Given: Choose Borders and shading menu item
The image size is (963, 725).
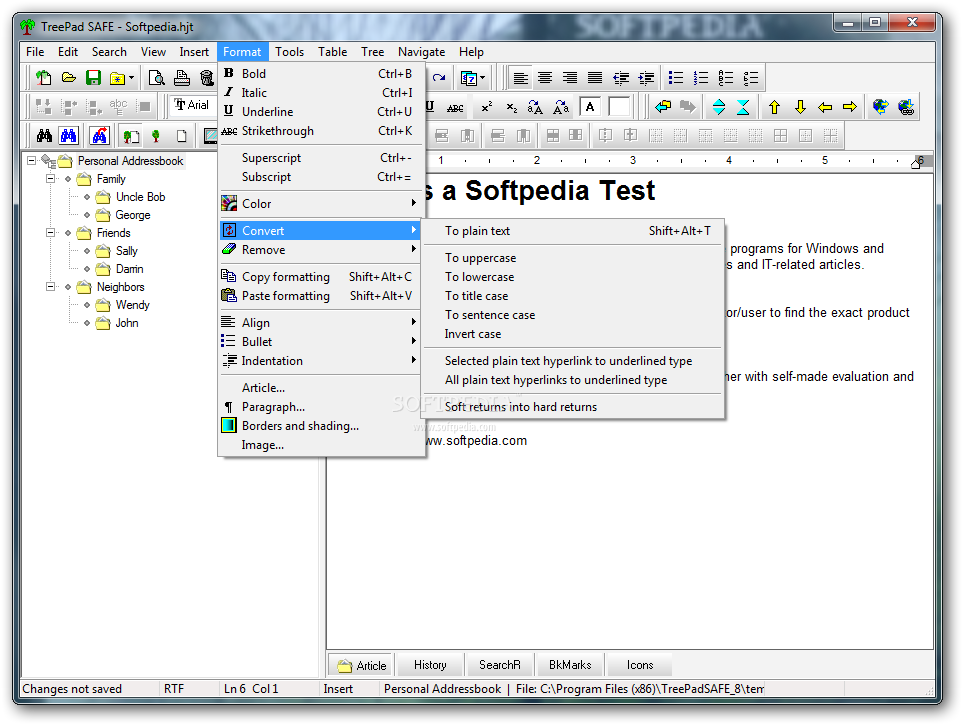Looking at the screenshot, I should click(321, 426).
